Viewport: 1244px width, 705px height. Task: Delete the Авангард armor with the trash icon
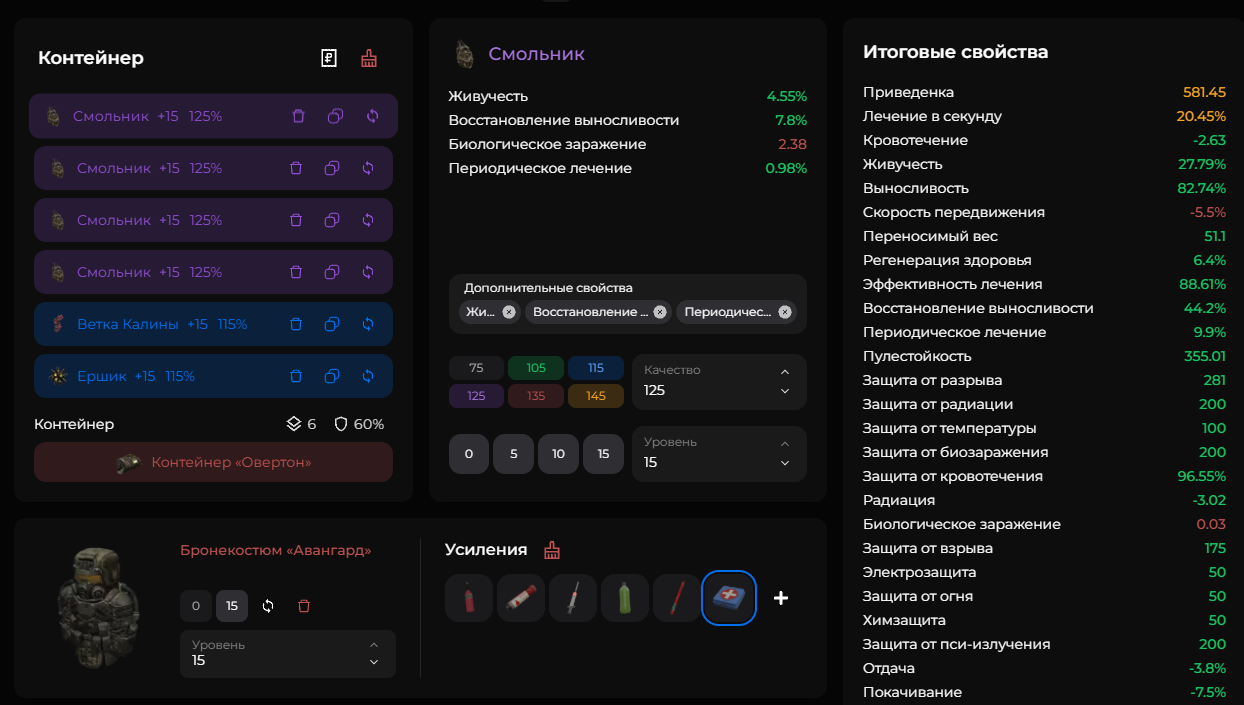[304, 606]
